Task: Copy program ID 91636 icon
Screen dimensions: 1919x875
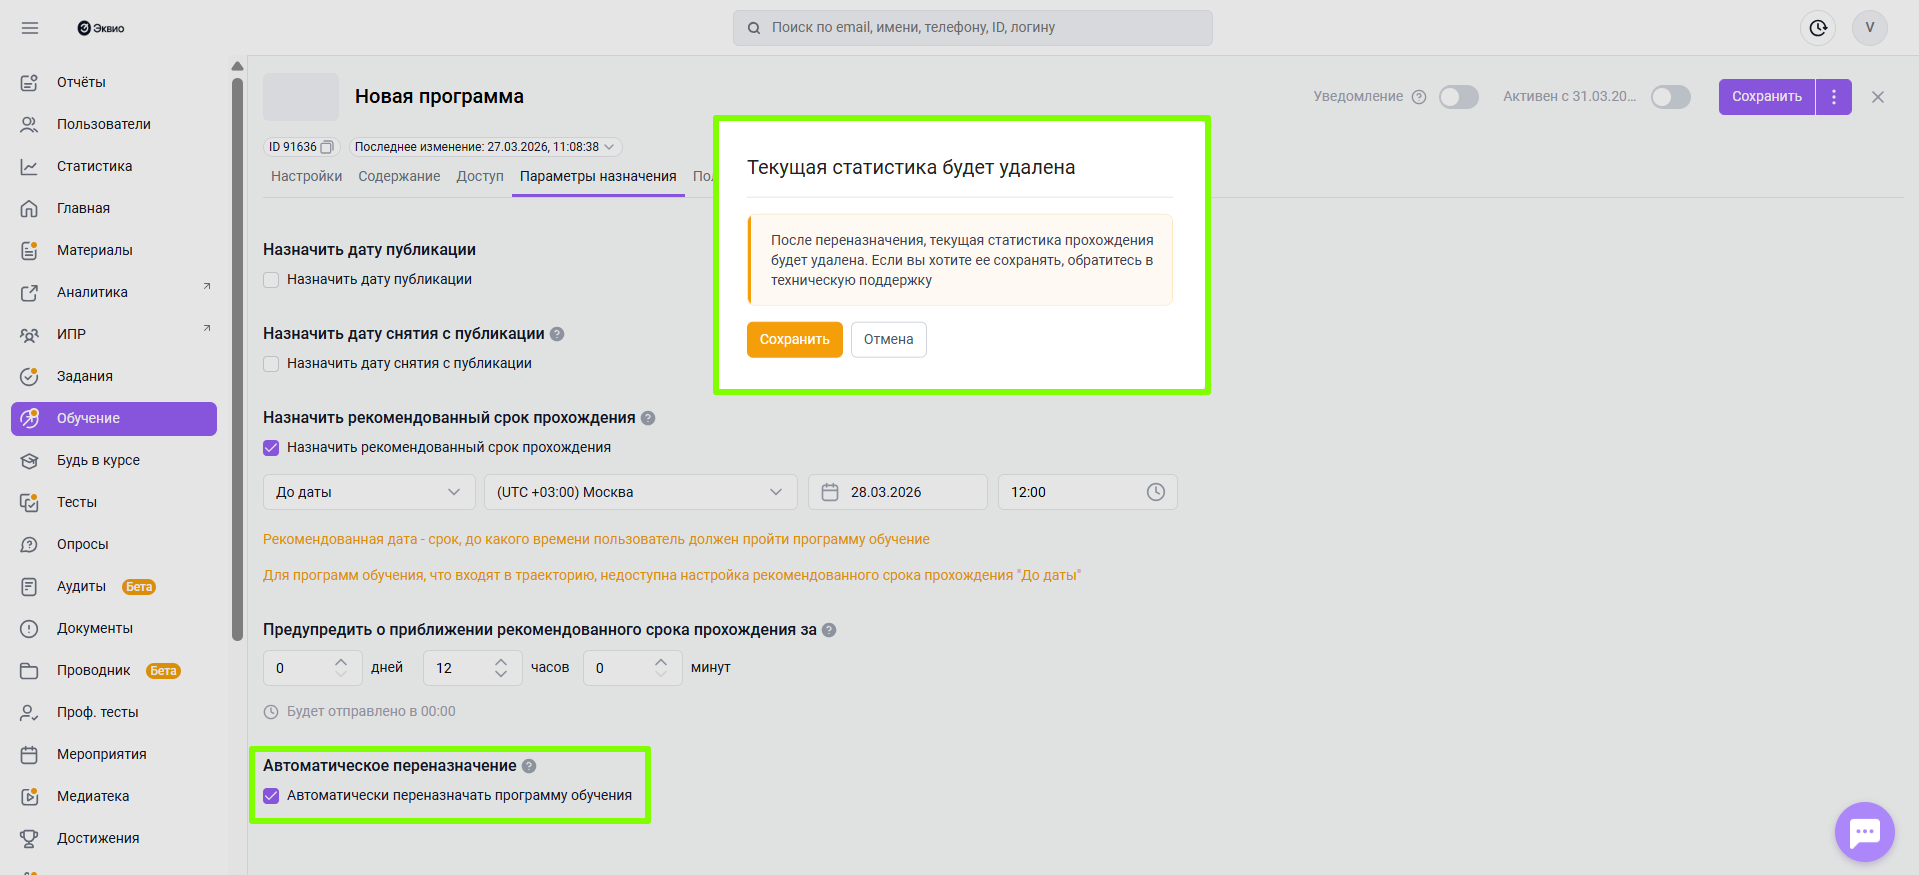Action: tap(326, 147)
